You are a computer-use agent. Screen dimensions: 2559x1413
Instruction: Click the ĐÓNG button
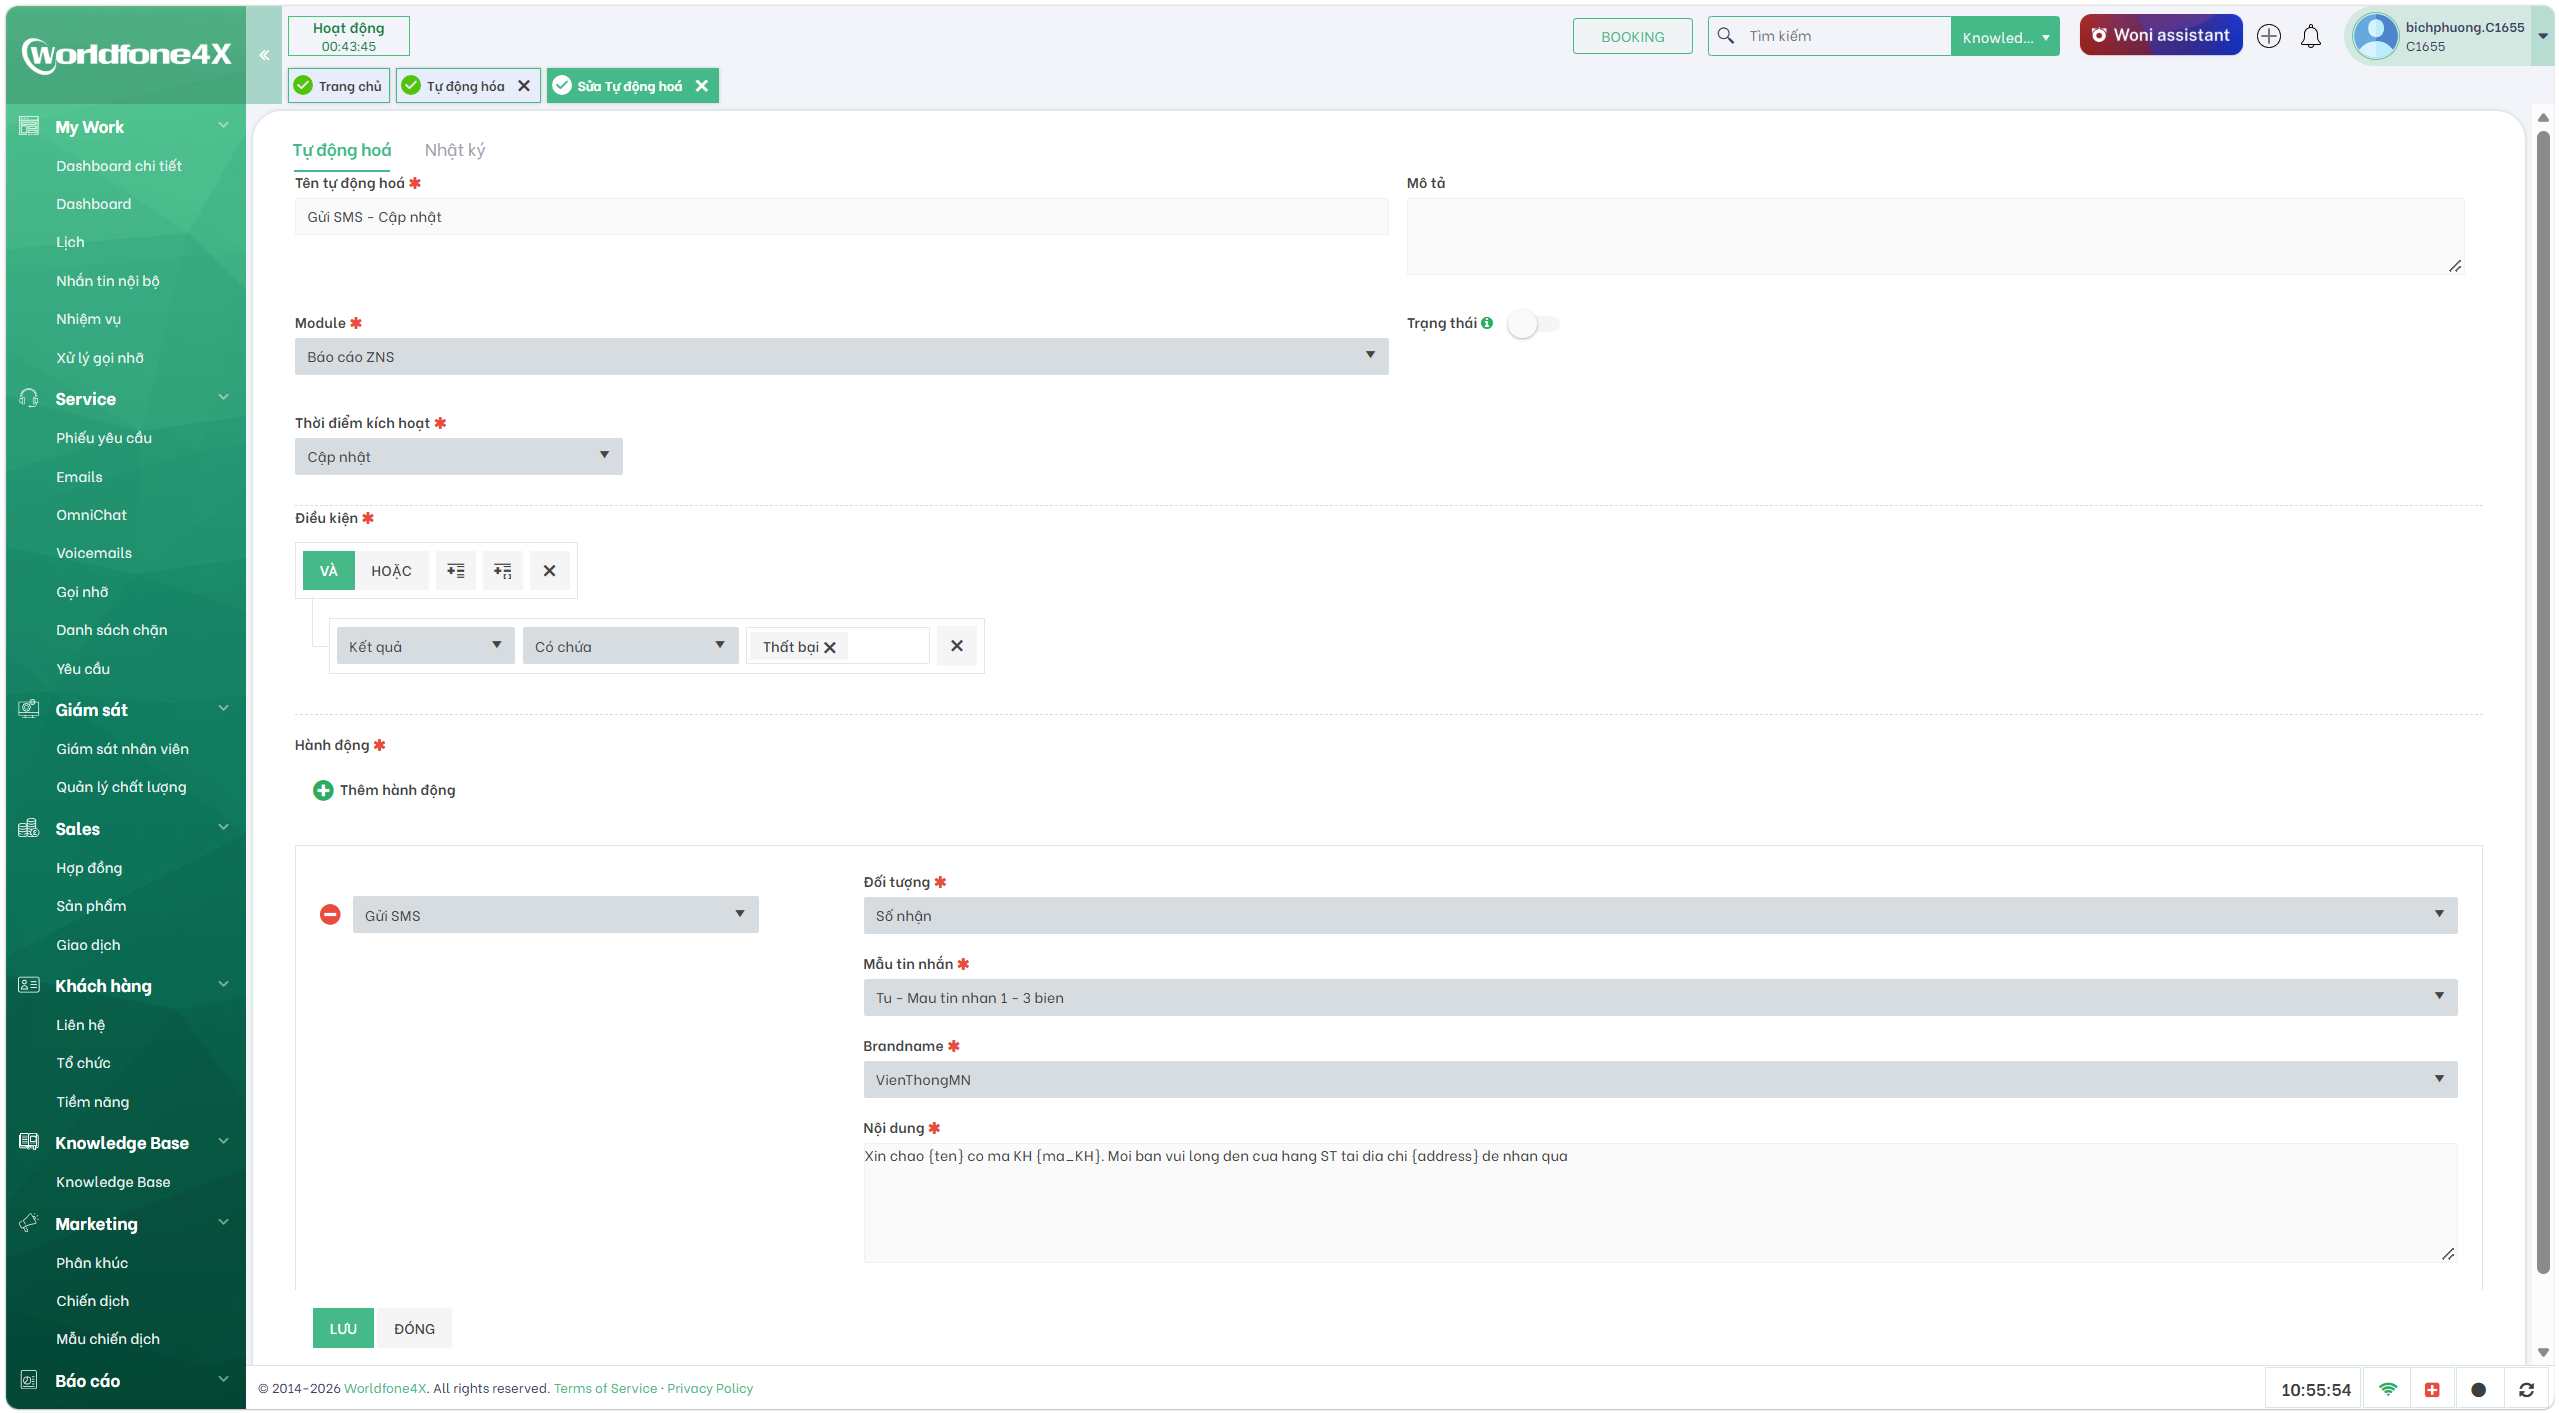(x=414, y=1328)
